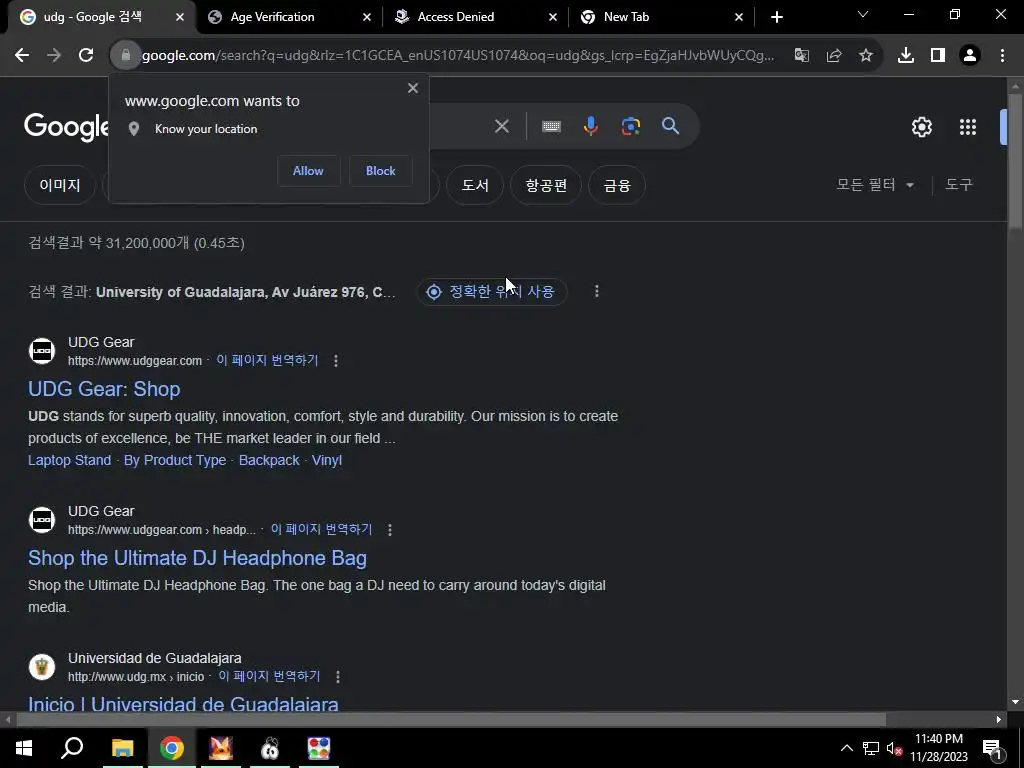Click the muted volume tray icon
Screen dimensions: 1024x768
(894, 748)
